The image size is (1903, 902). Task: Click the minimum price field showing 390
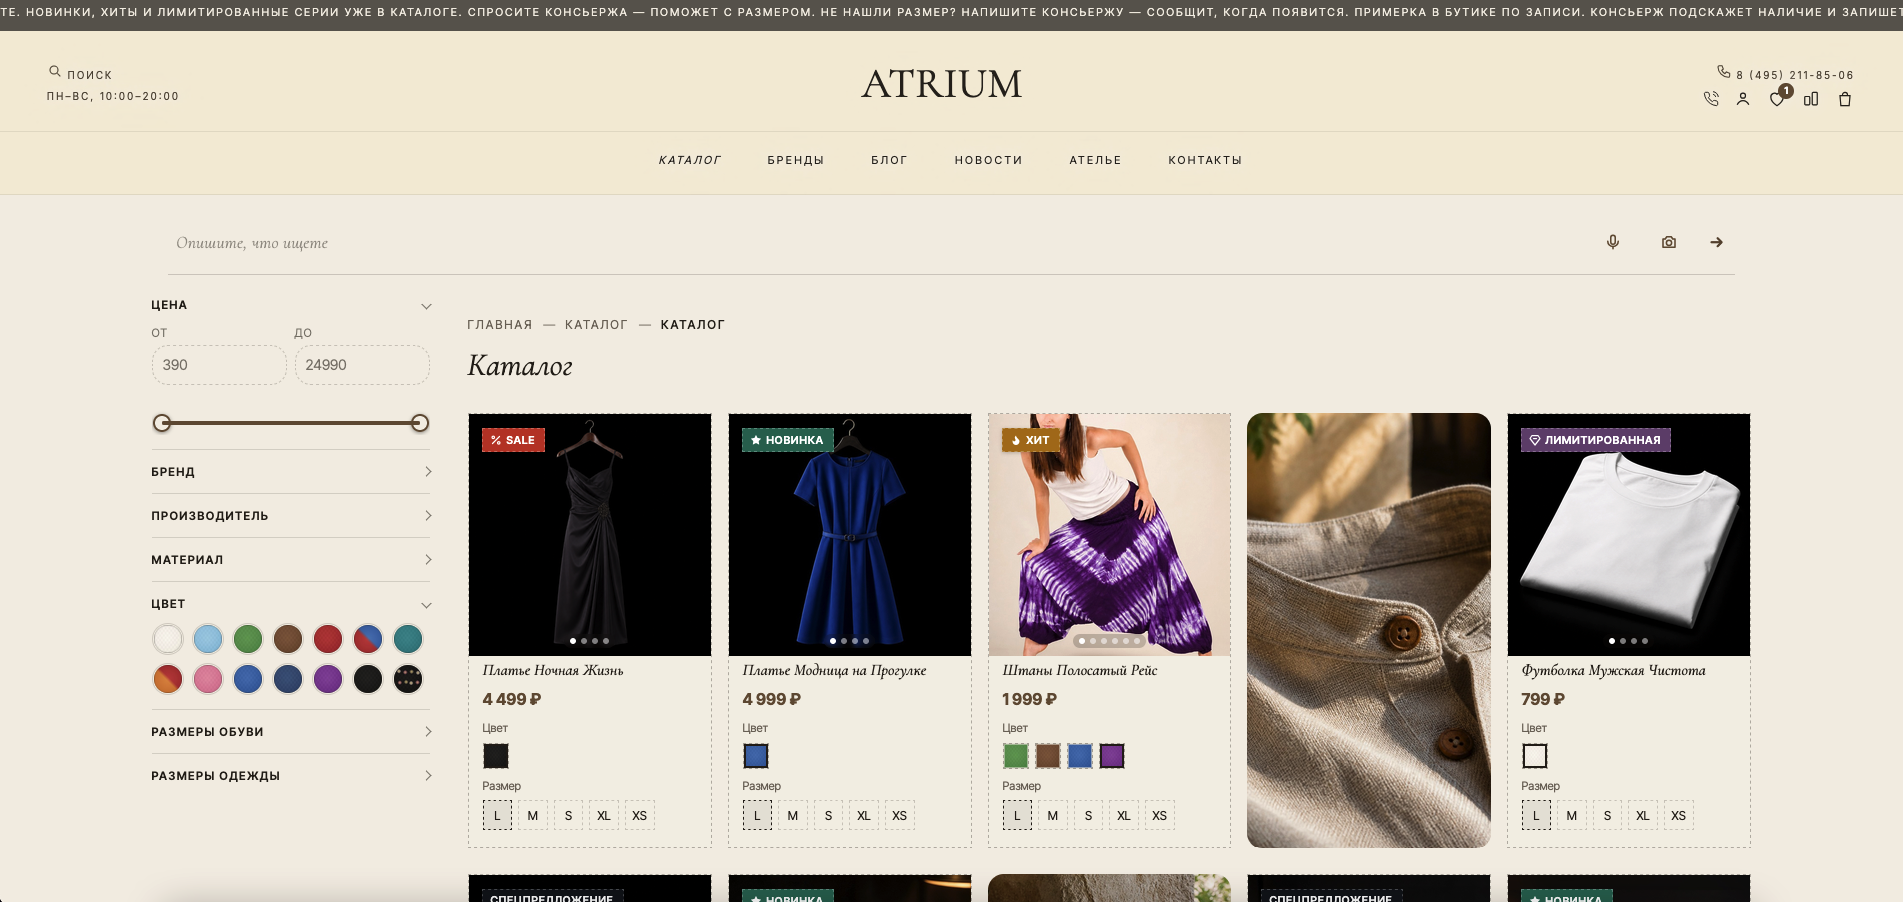point(219,365)
